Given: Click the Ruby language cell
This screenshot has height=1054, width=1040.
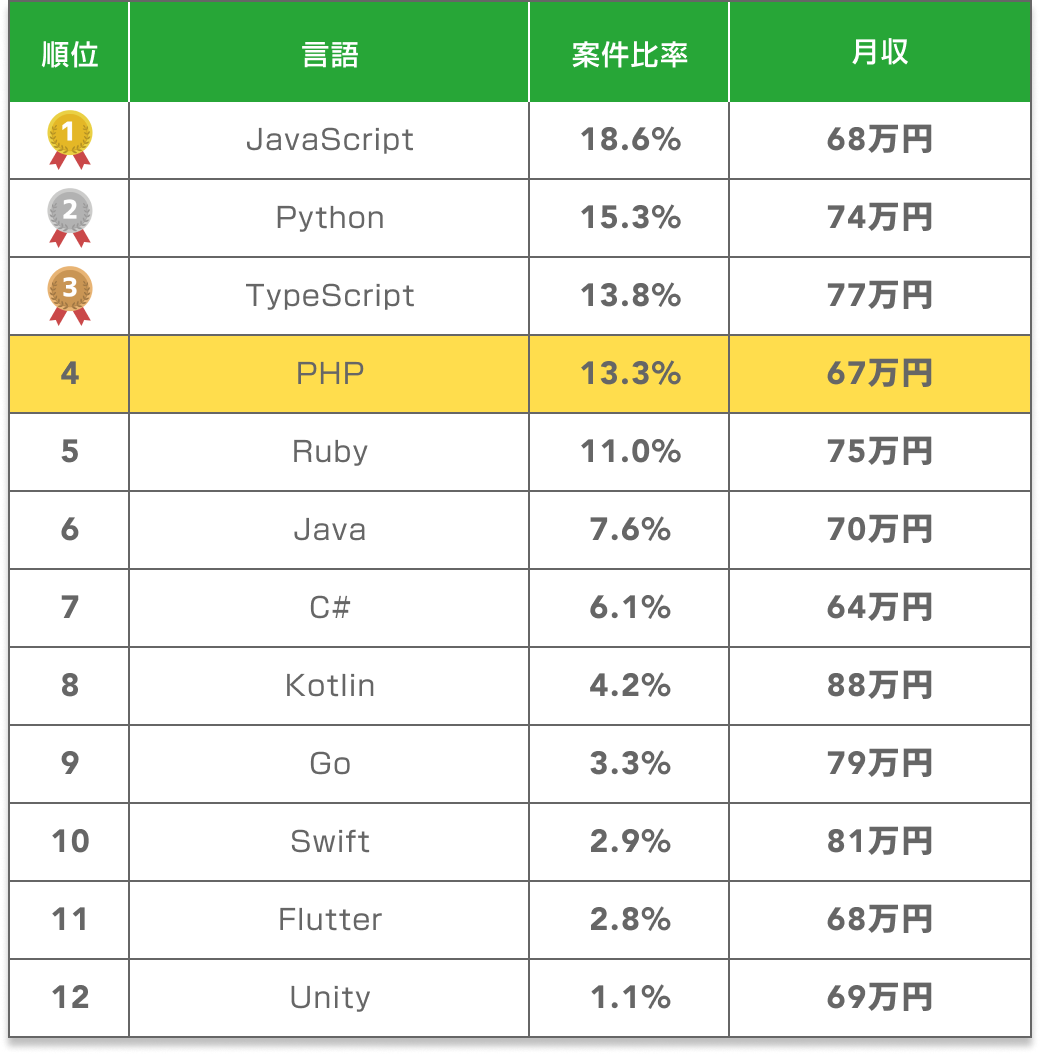Looking at the screenshot, I should (x=330, y=452).
